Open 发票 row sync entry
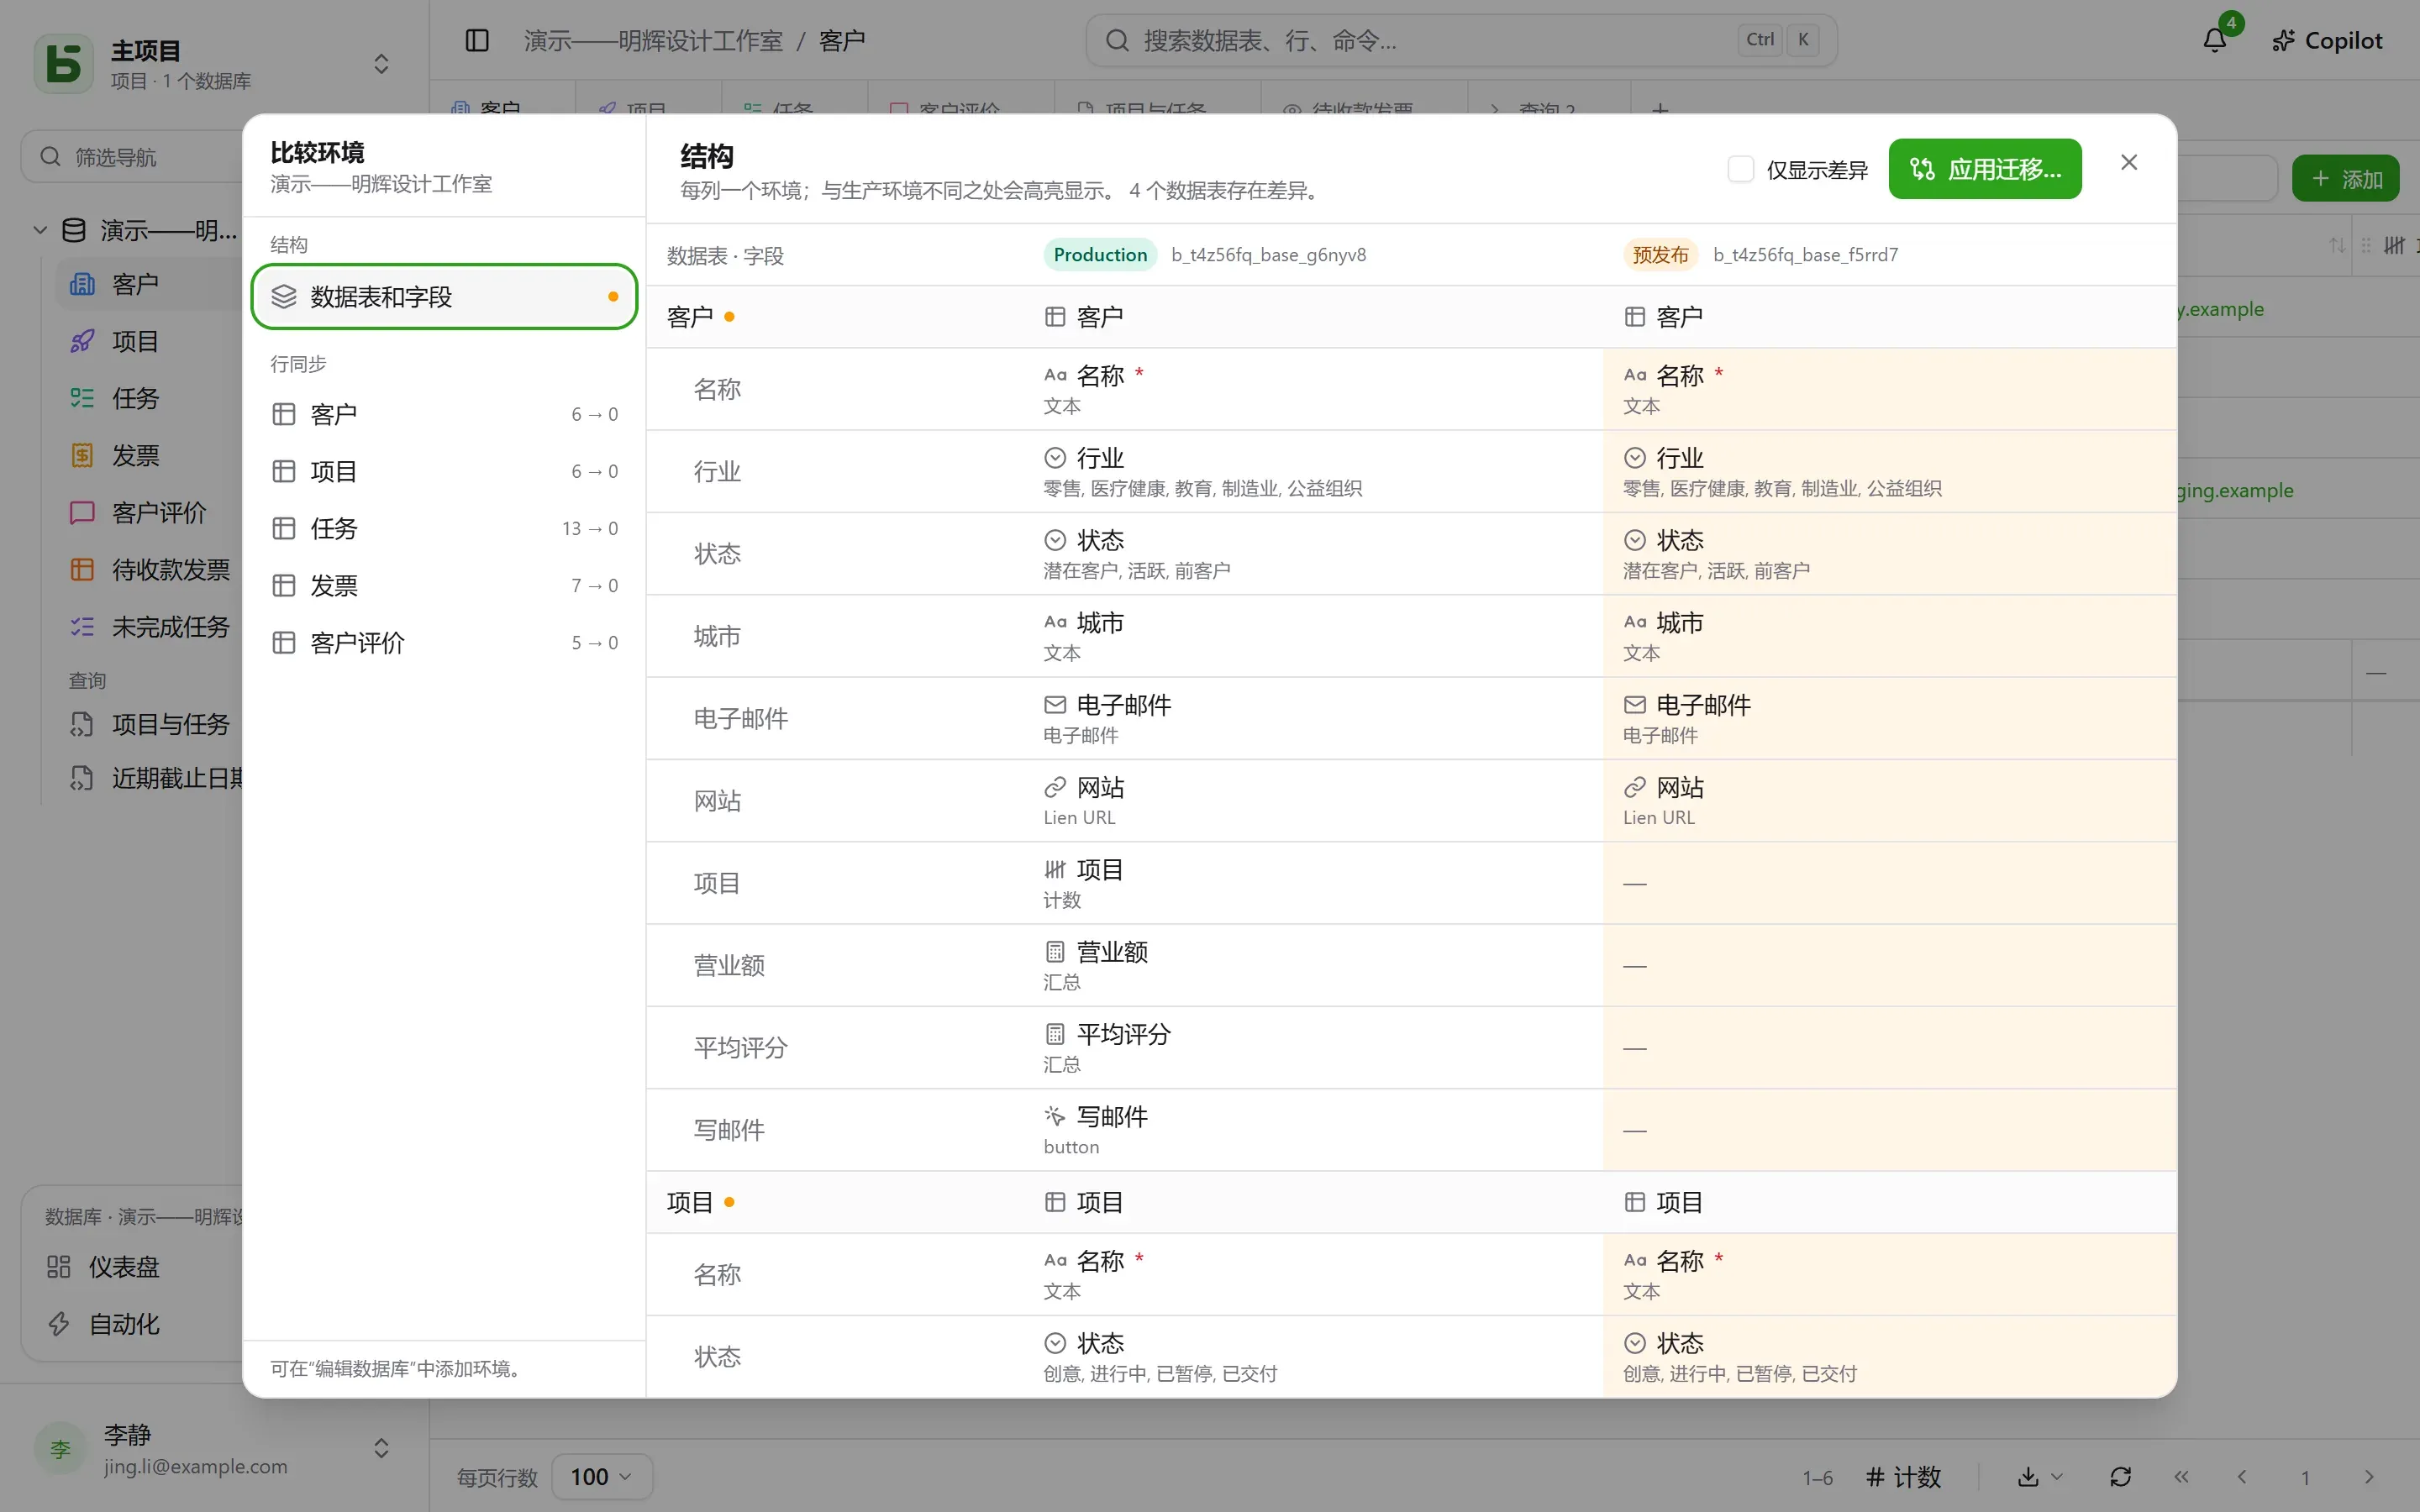This screenshot has width=2420, height=1512. (444, 585)
